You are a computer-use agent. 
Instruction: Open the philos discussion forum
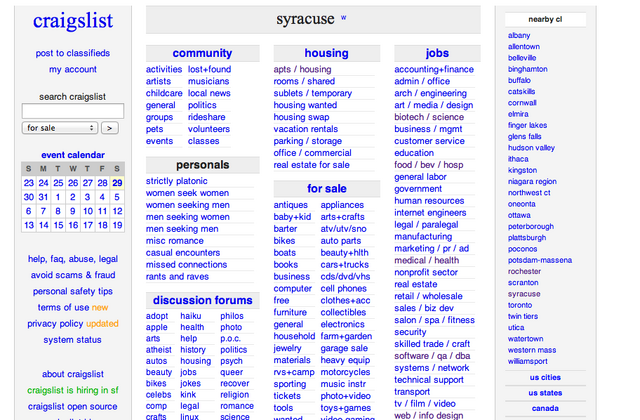(x=232, y=316)
